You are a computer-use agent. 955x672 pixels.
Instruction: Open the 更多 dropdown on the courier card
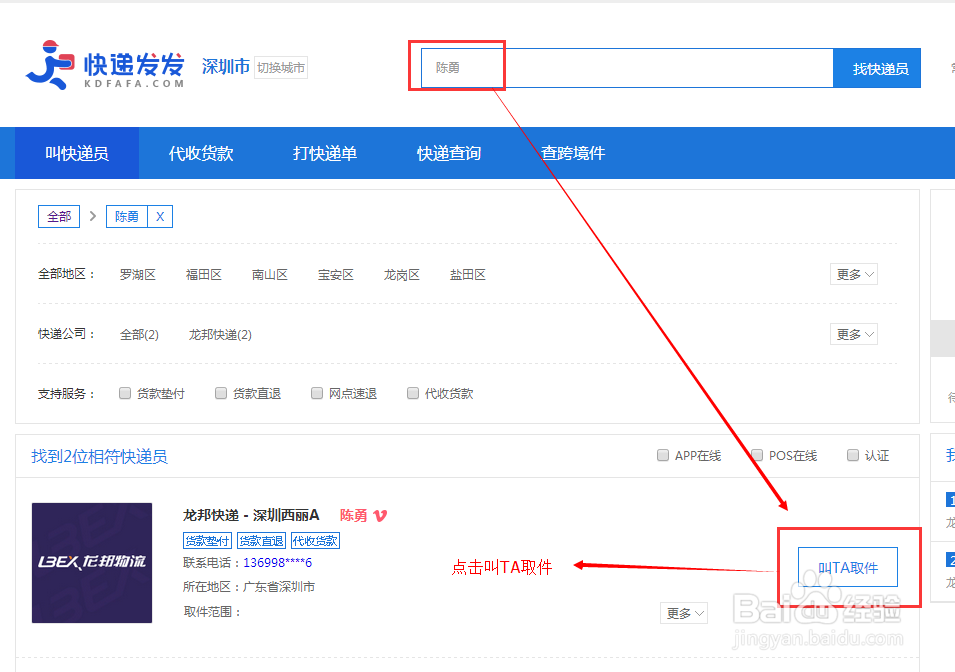coord(683,612)
